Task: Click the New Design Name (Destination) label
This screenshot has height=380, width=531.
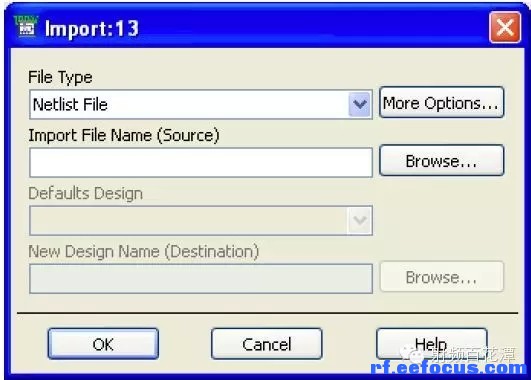Action: (144, 252)
